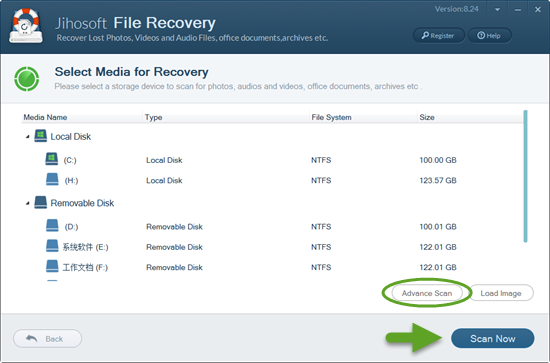Click the Load Image button
Viewport: 550px width, 363px height.
click(501, 293)
